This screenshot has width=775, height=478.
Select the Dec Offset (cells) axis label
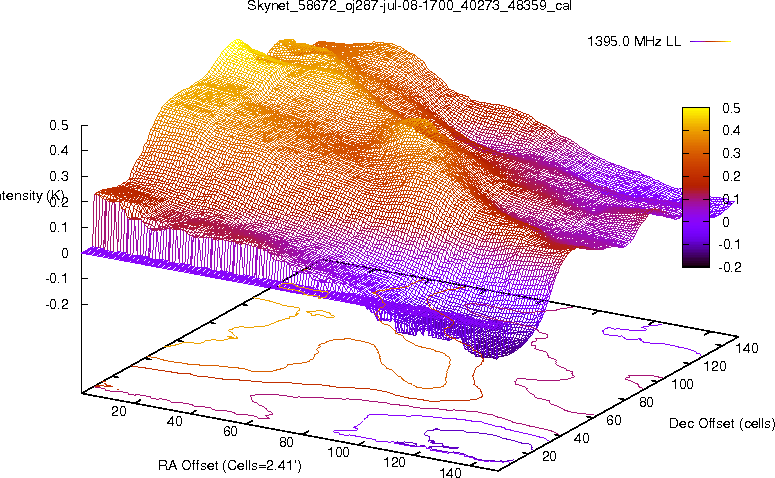click(722, 423)
